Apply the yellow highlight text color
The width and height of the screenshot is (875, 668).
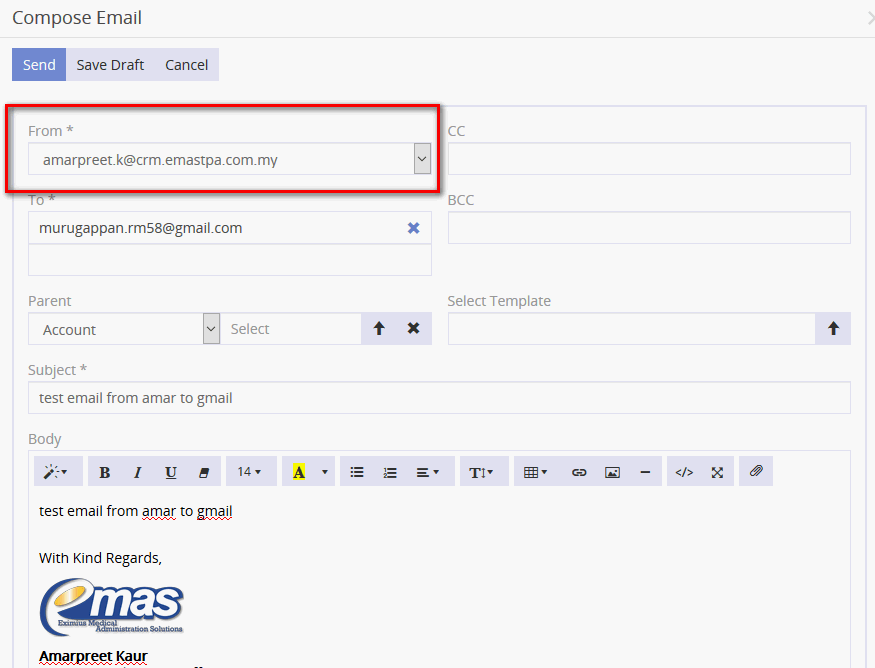(x=299, y=472)
